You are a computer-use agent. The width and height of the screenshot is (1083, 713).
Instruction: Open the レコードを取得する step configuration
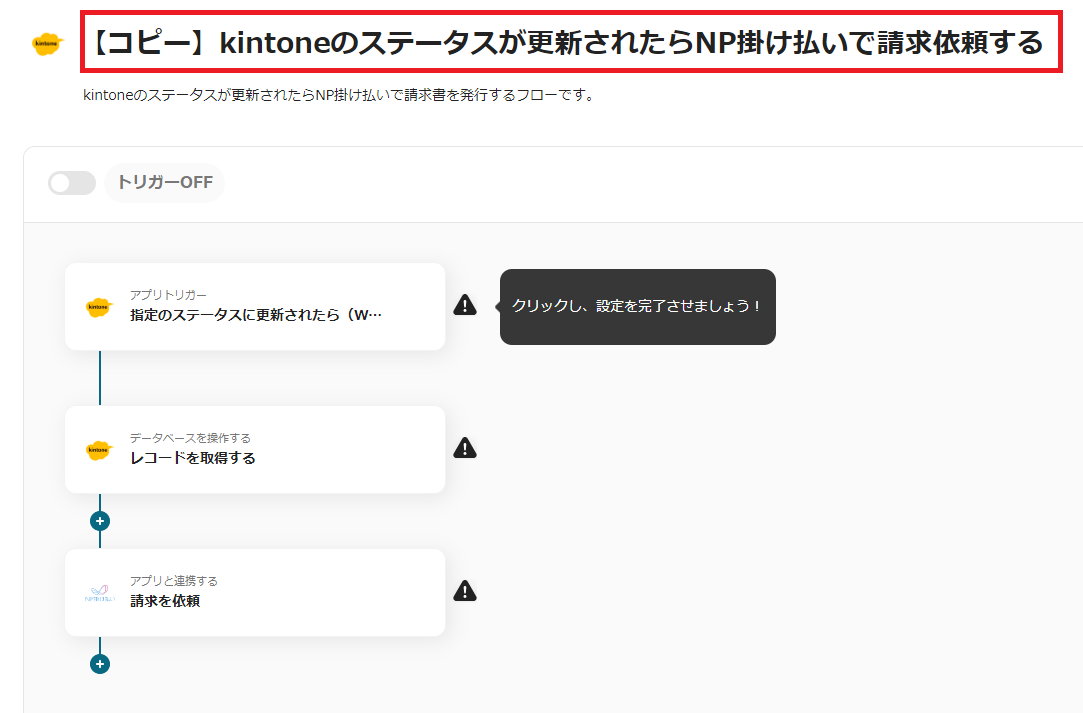pos(255,450)
